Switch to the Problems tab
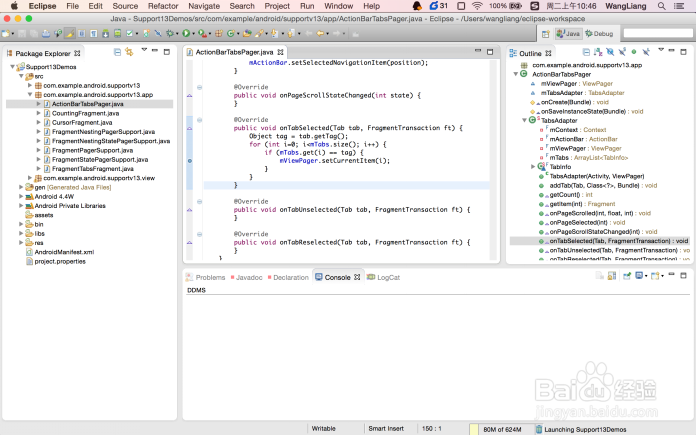 pos(205,277)
